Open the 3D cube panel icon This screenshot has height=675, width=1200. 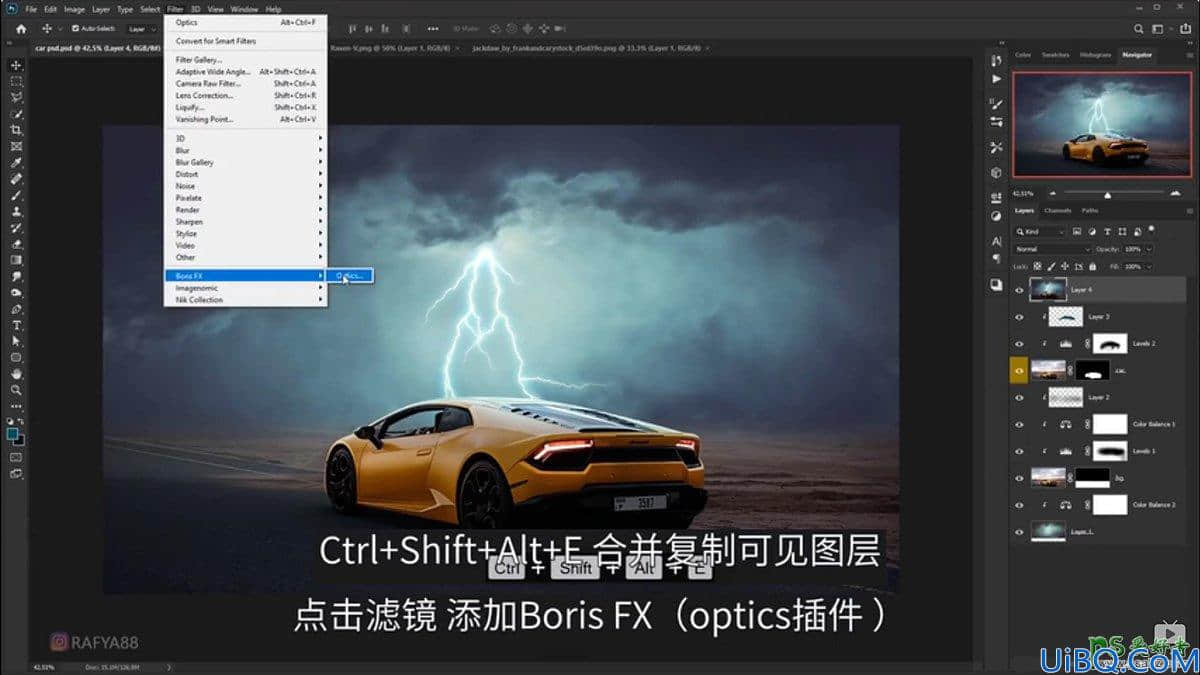coord(996,172)
